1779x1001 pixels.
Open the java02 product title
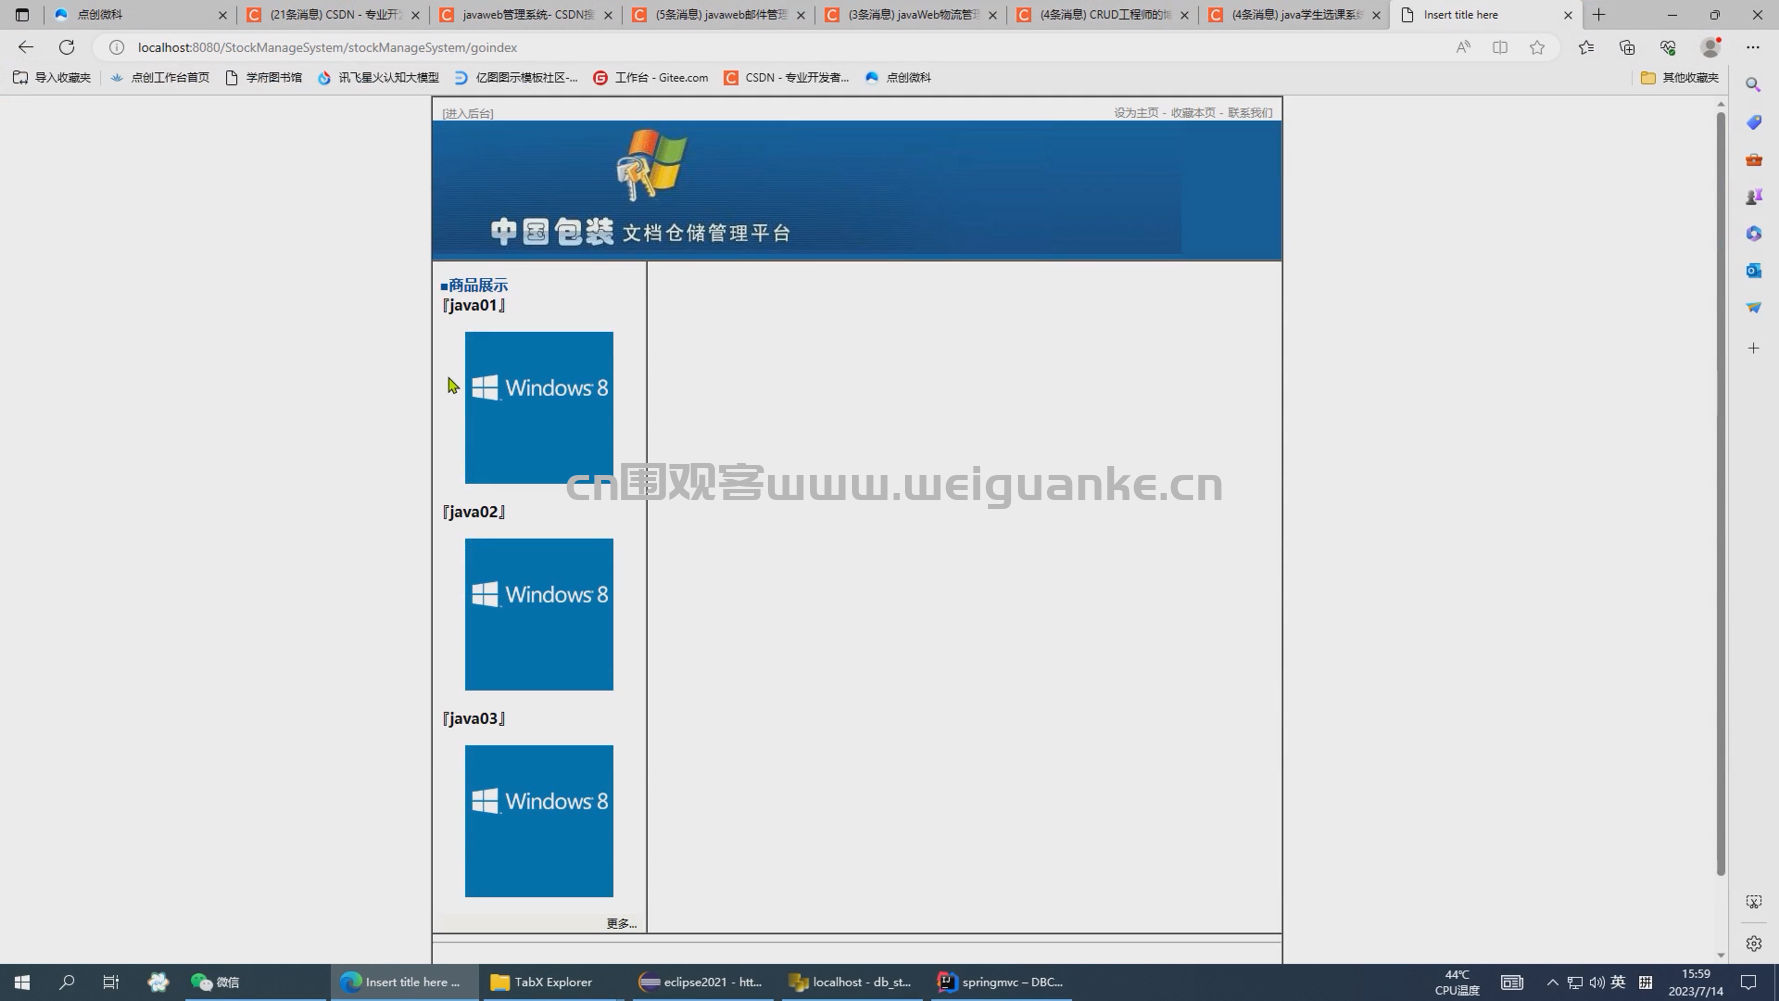pos(474,512)
